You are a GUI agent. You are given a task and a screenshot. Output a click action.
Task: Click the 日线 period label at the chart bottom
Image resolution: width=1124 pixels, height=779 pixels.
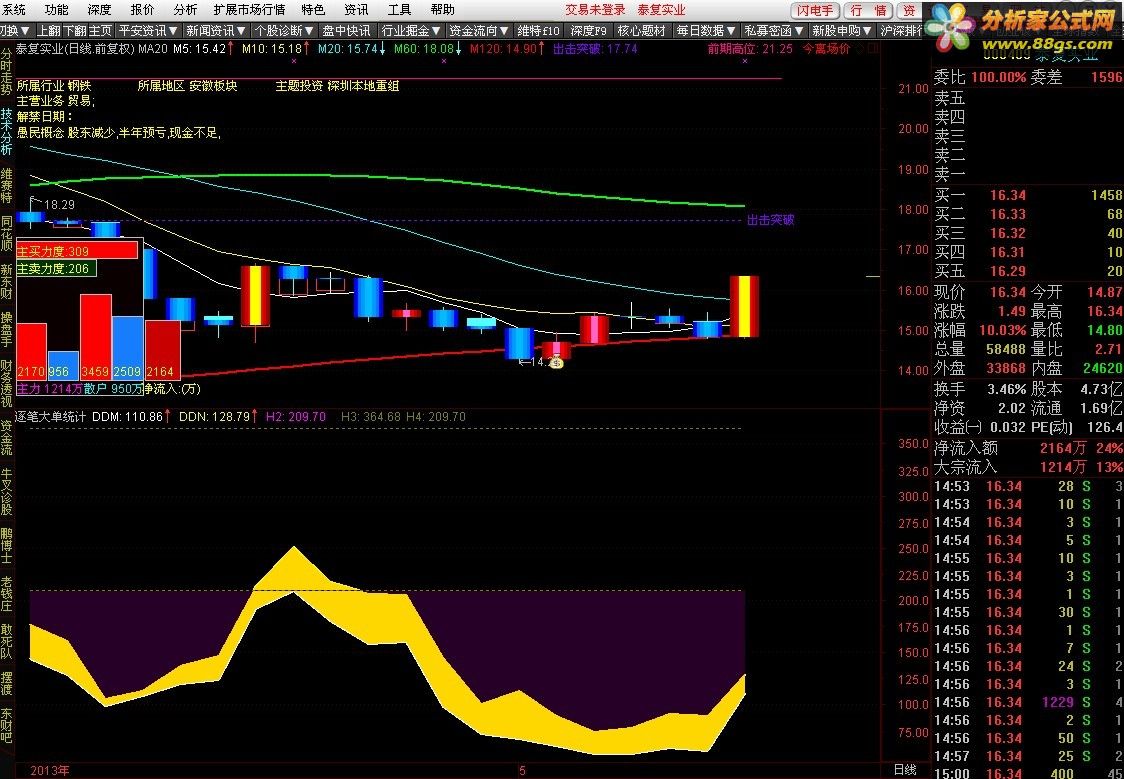(905, 770)
